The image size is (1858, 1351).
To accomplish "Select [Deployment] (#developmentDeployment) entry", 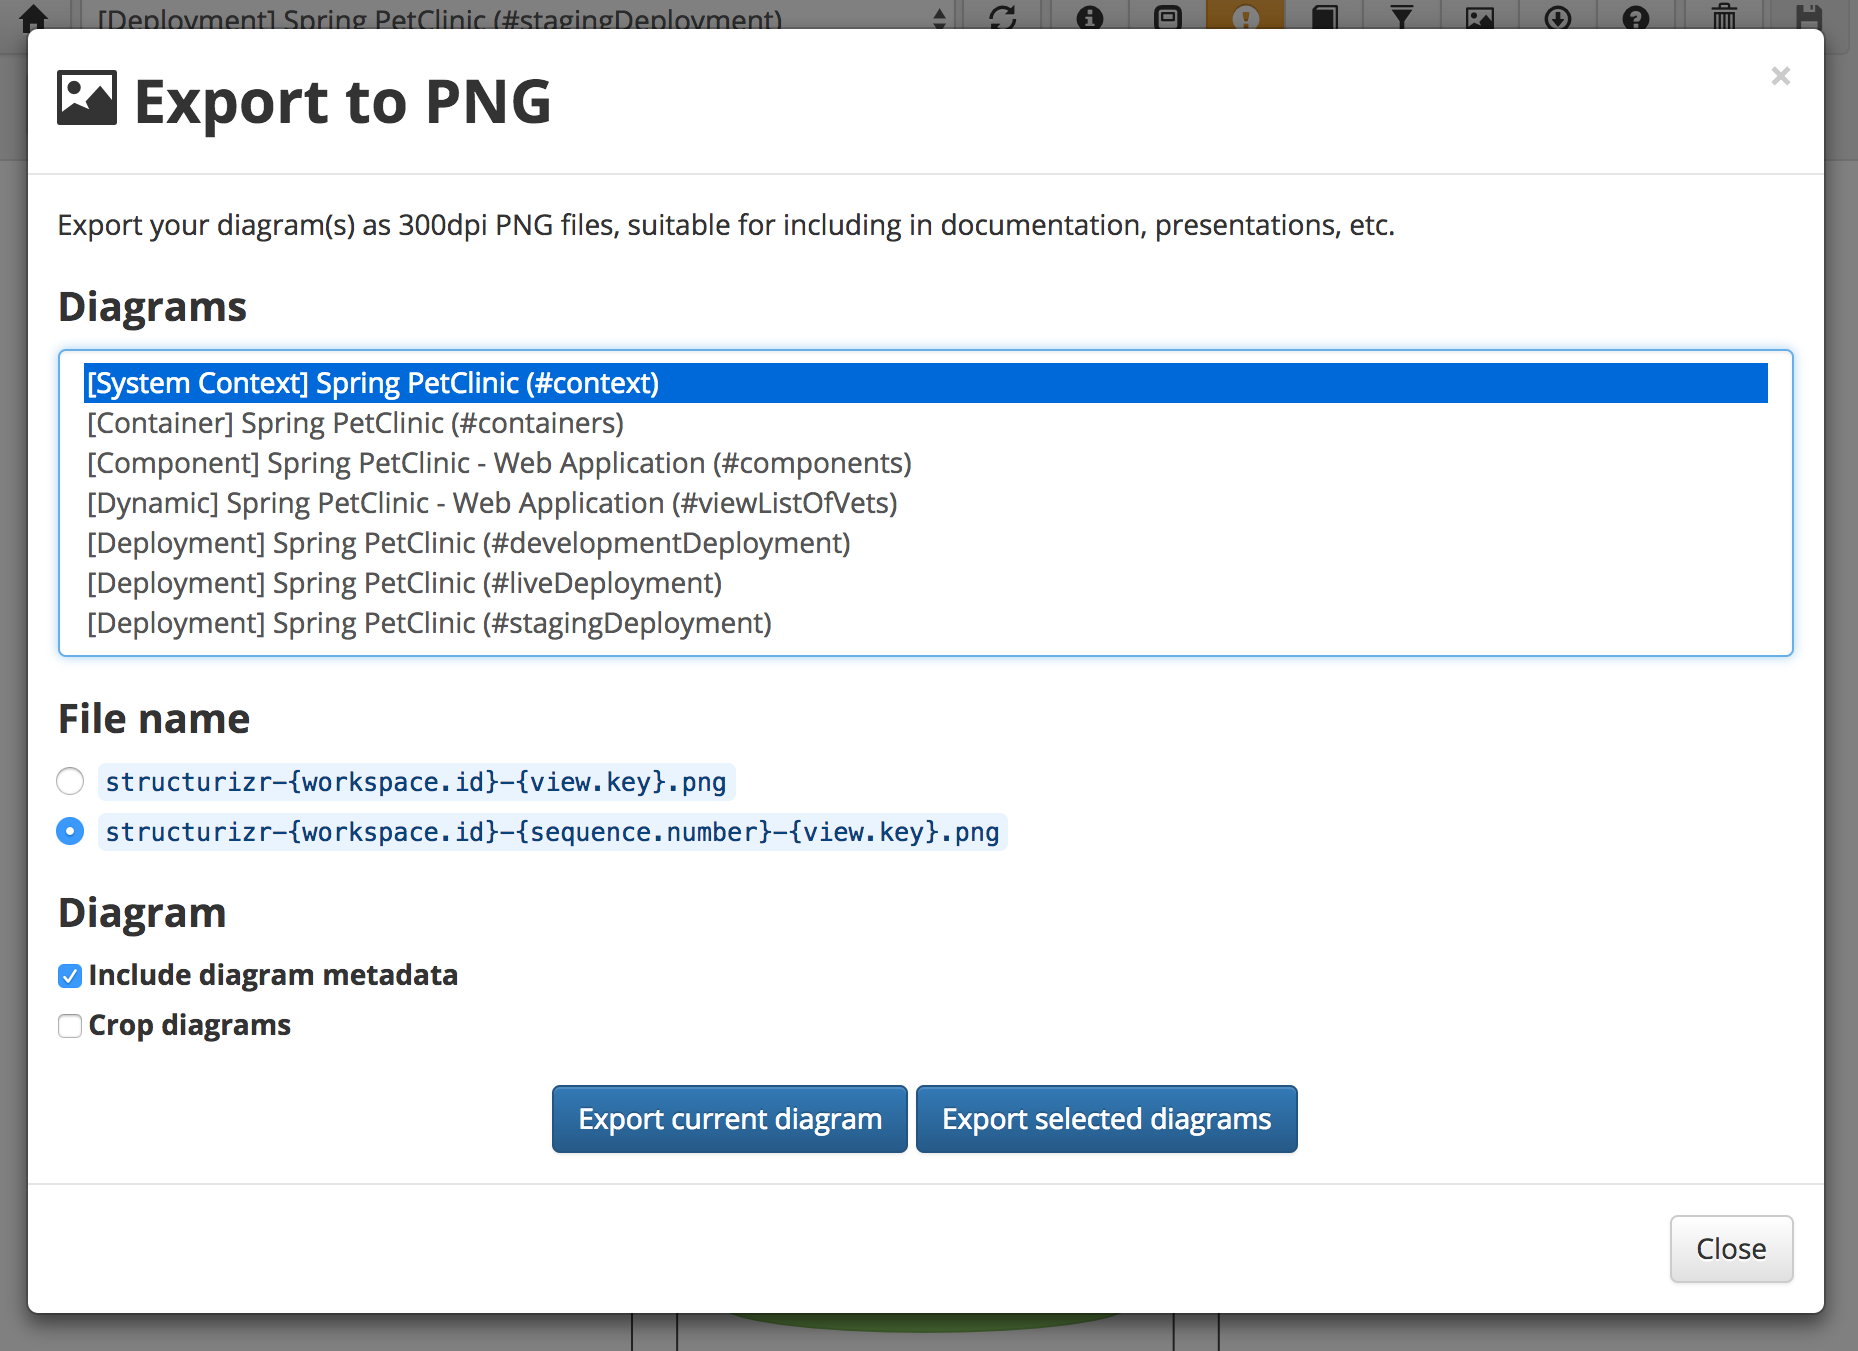I will [x=926, y=543].
